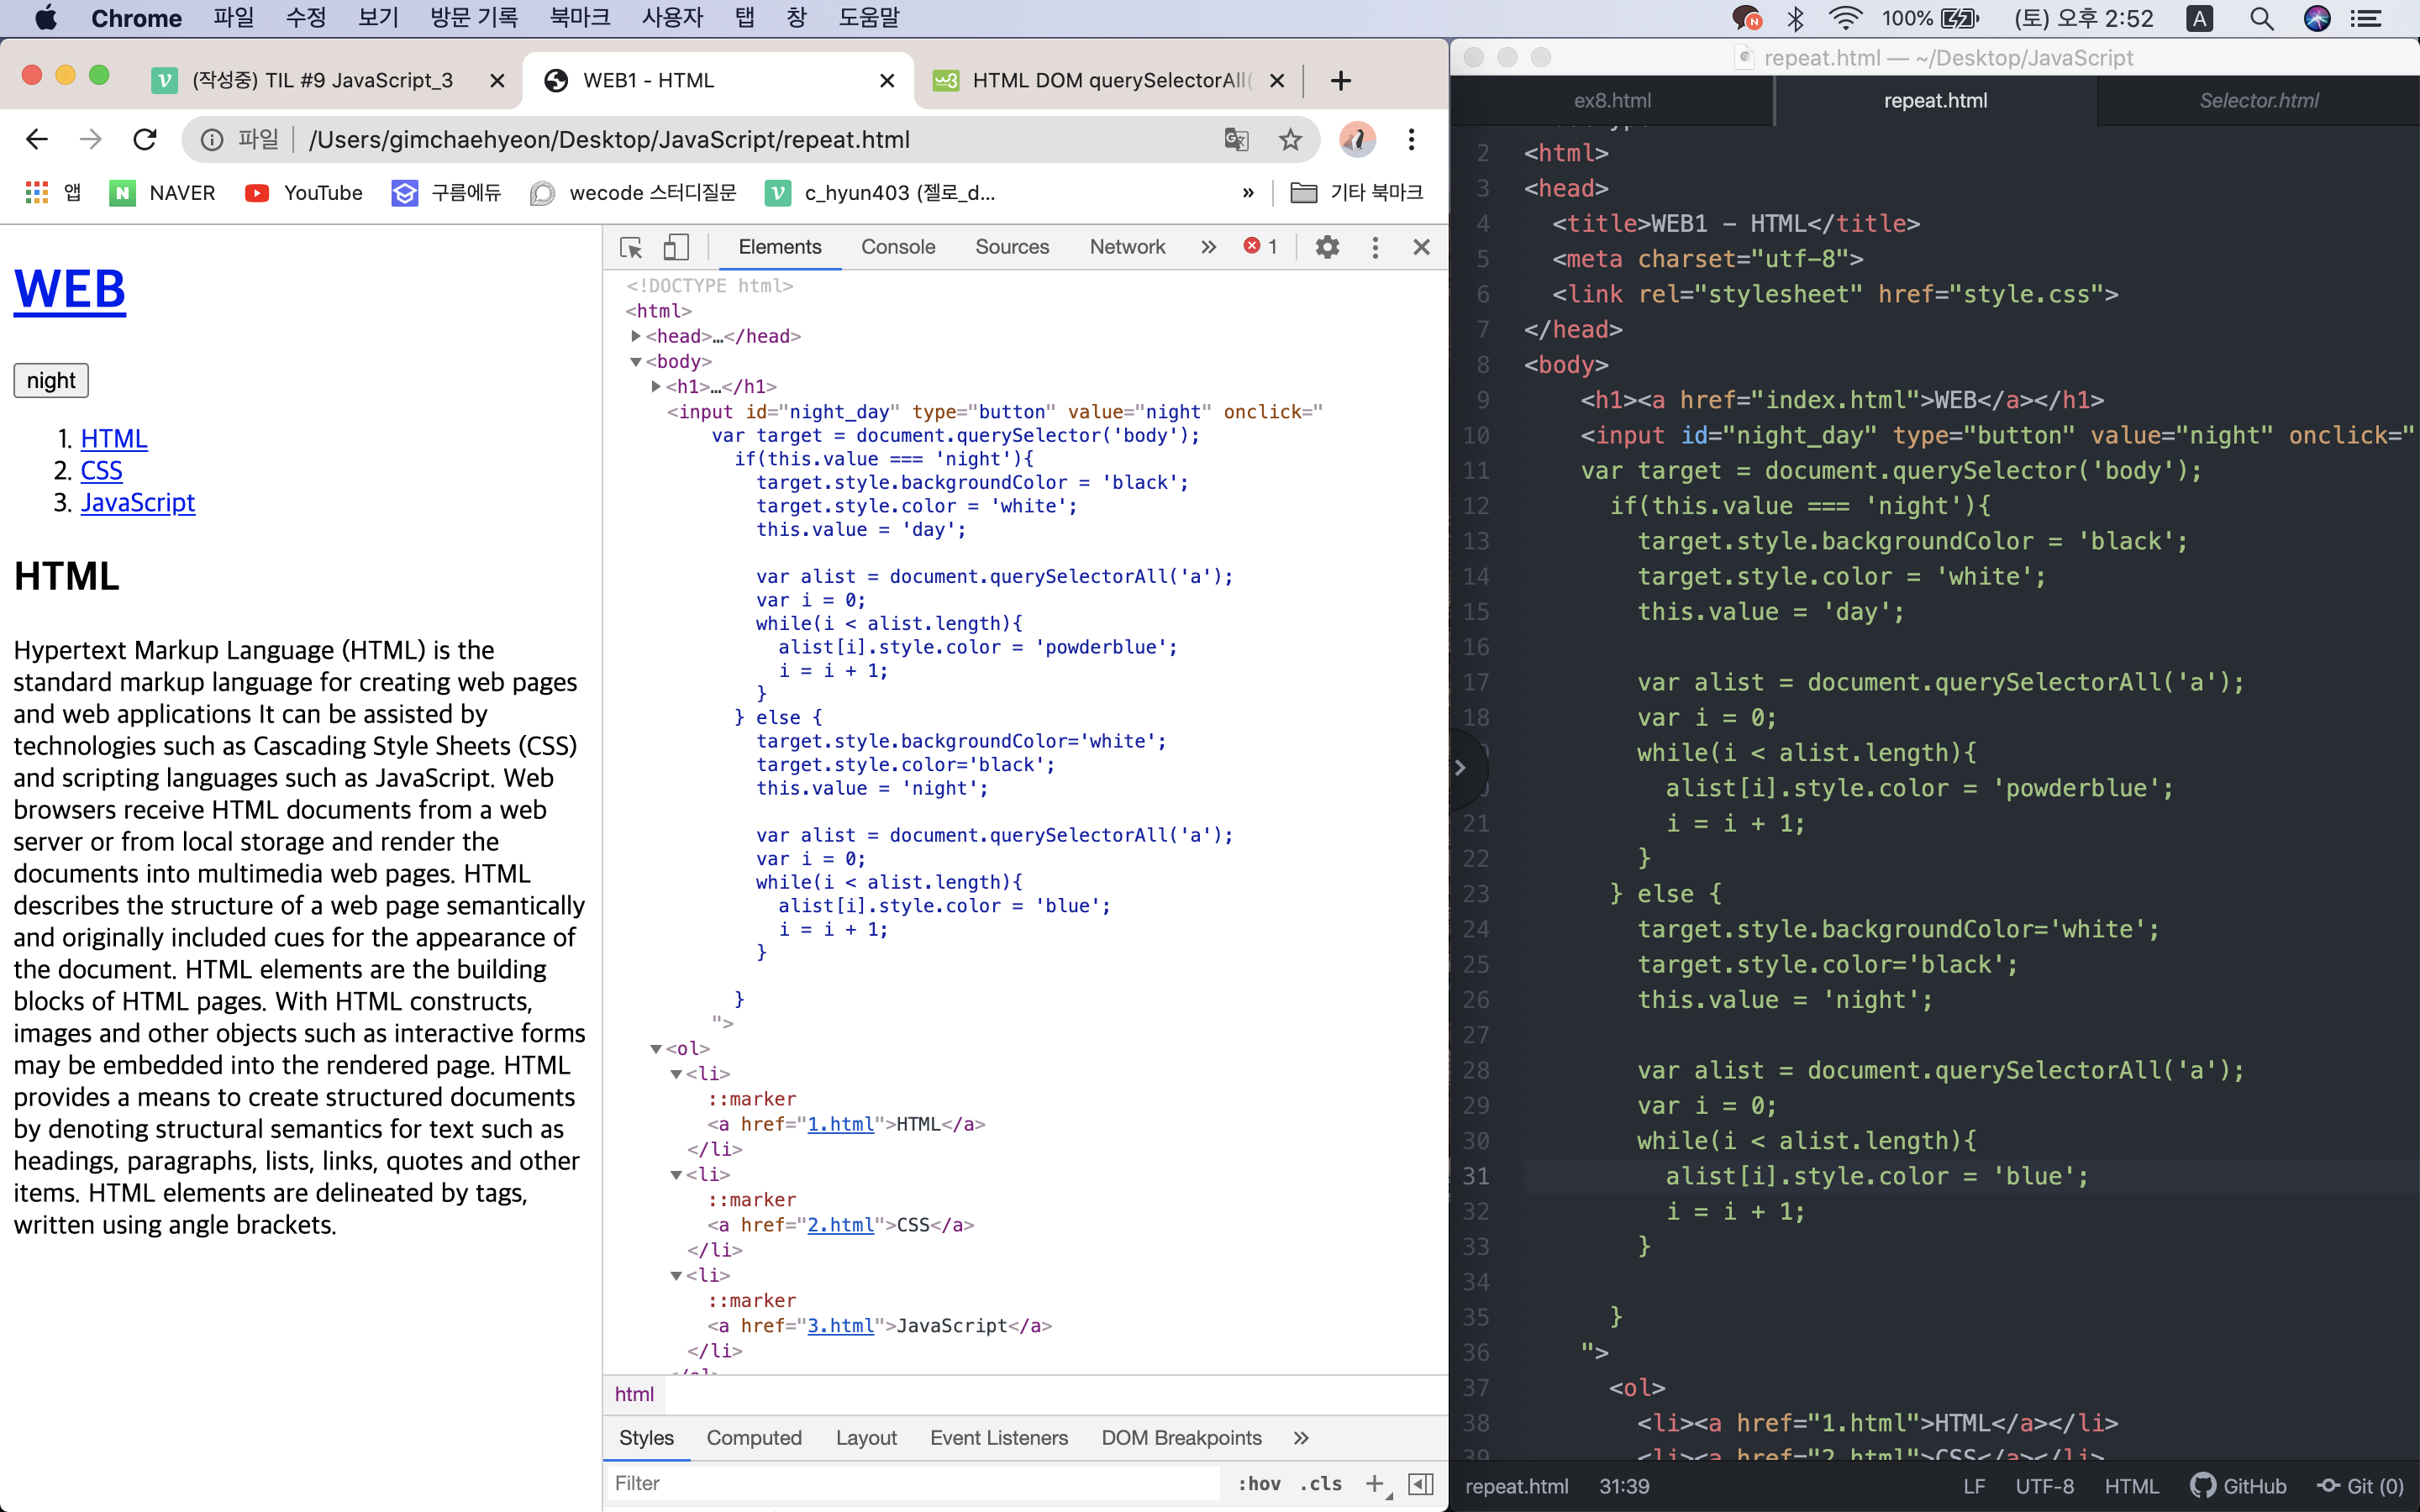Open DevTools three-dot customize menu
The width and height of the screenshot is (2420, 1512).
pos(1375,247)
